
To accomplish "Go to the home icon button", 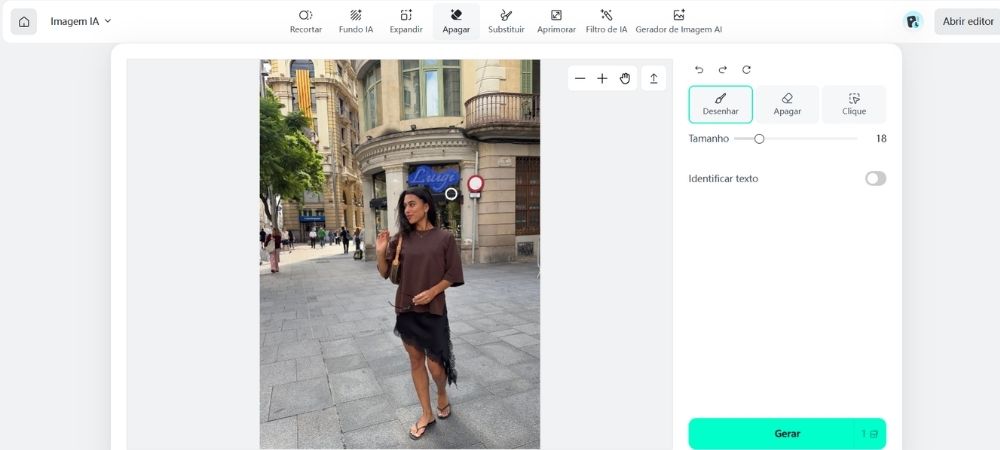I will click(24, 22).
